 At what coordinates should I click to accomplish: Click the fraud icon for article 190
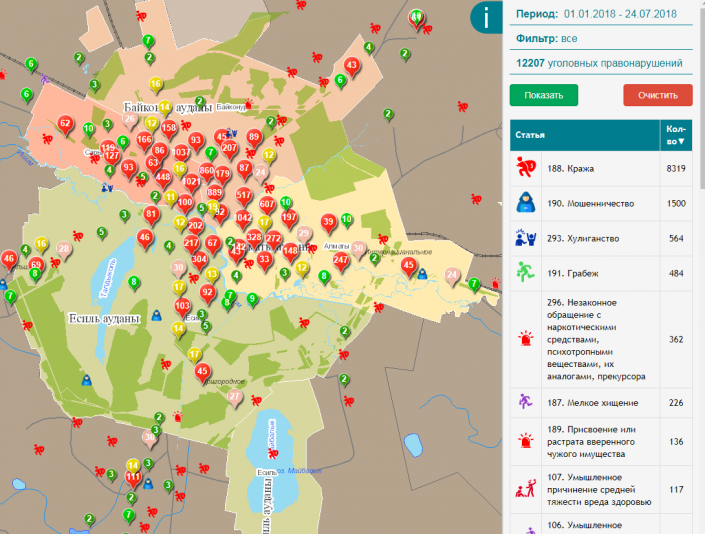pos(526,203)
